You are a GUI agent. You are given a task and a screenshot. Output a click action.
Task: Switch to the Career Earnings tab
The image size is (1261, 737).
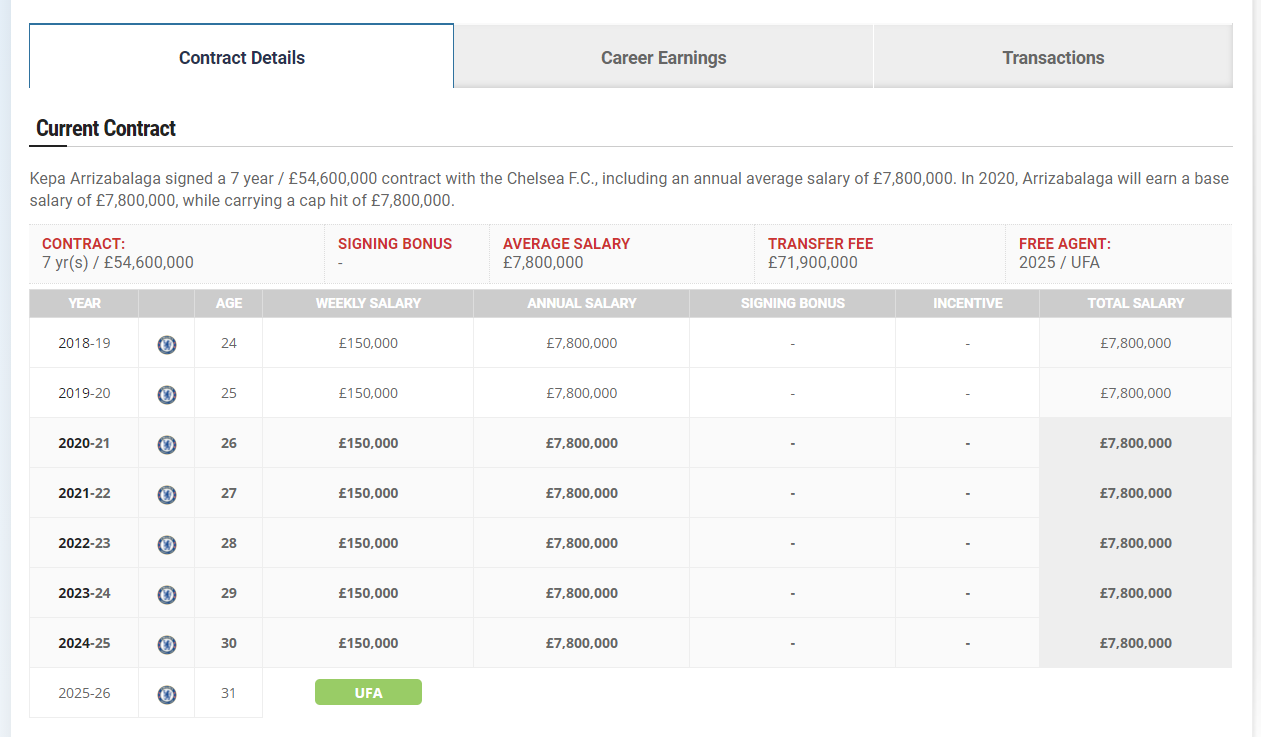pyautogui.click(x=663, y=57)
